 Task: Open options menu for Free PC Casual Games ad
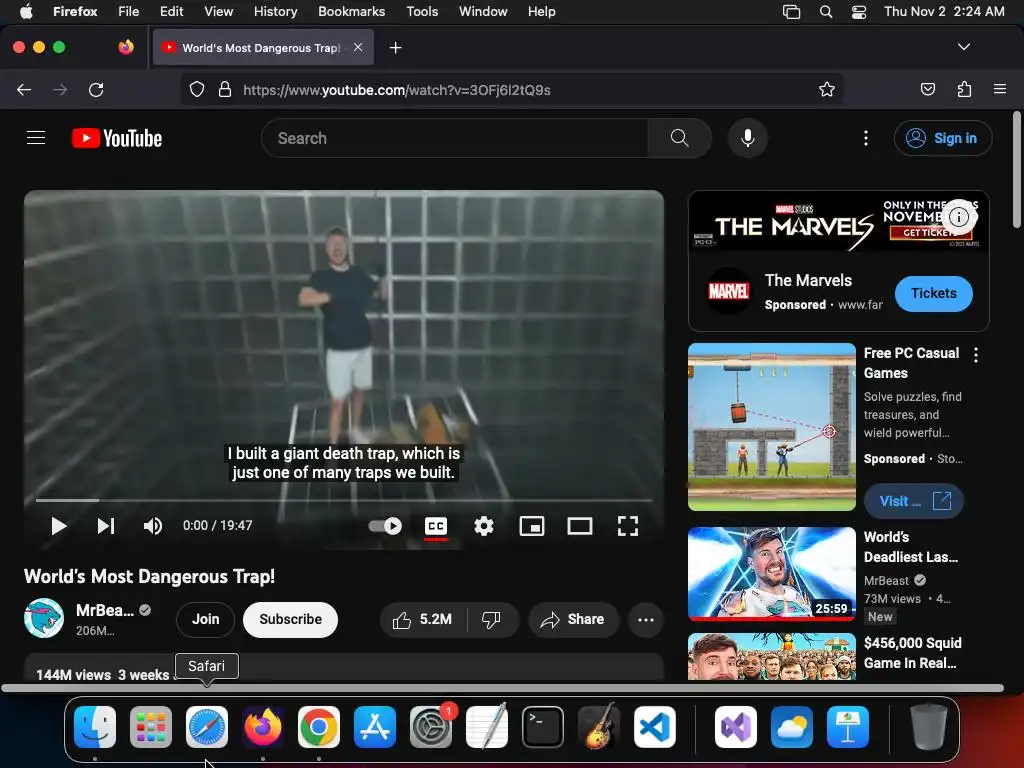976,355
